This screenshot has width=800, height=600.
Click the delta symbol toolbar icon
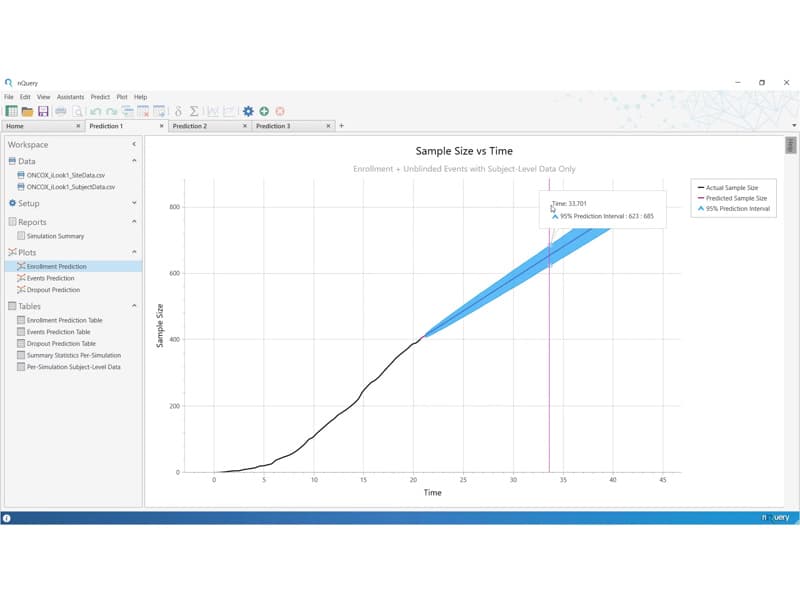pos(178,111)
